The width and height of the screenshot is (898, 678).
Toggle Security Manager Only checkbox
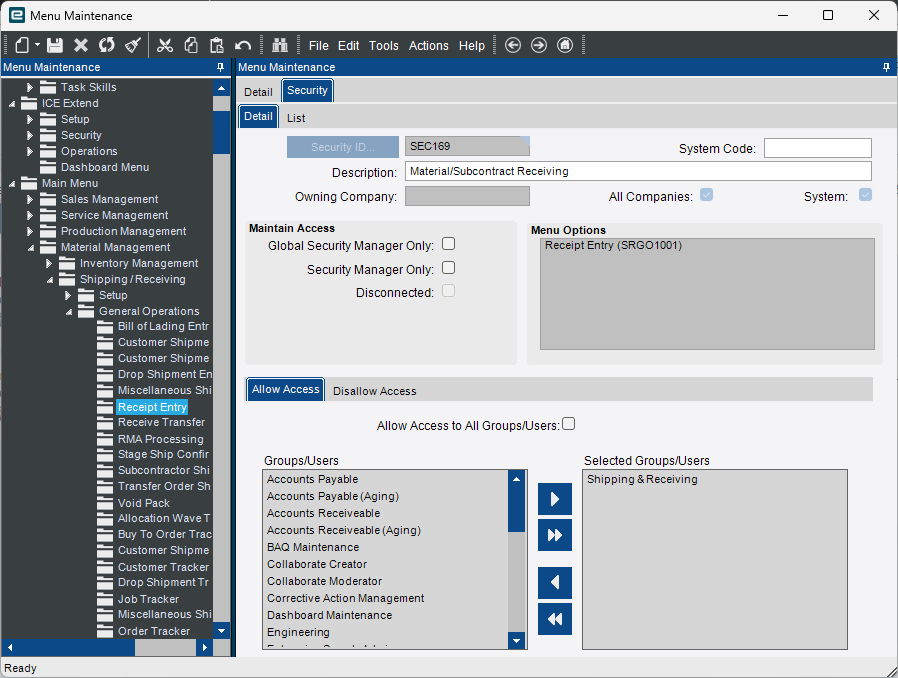pos(448,268)
